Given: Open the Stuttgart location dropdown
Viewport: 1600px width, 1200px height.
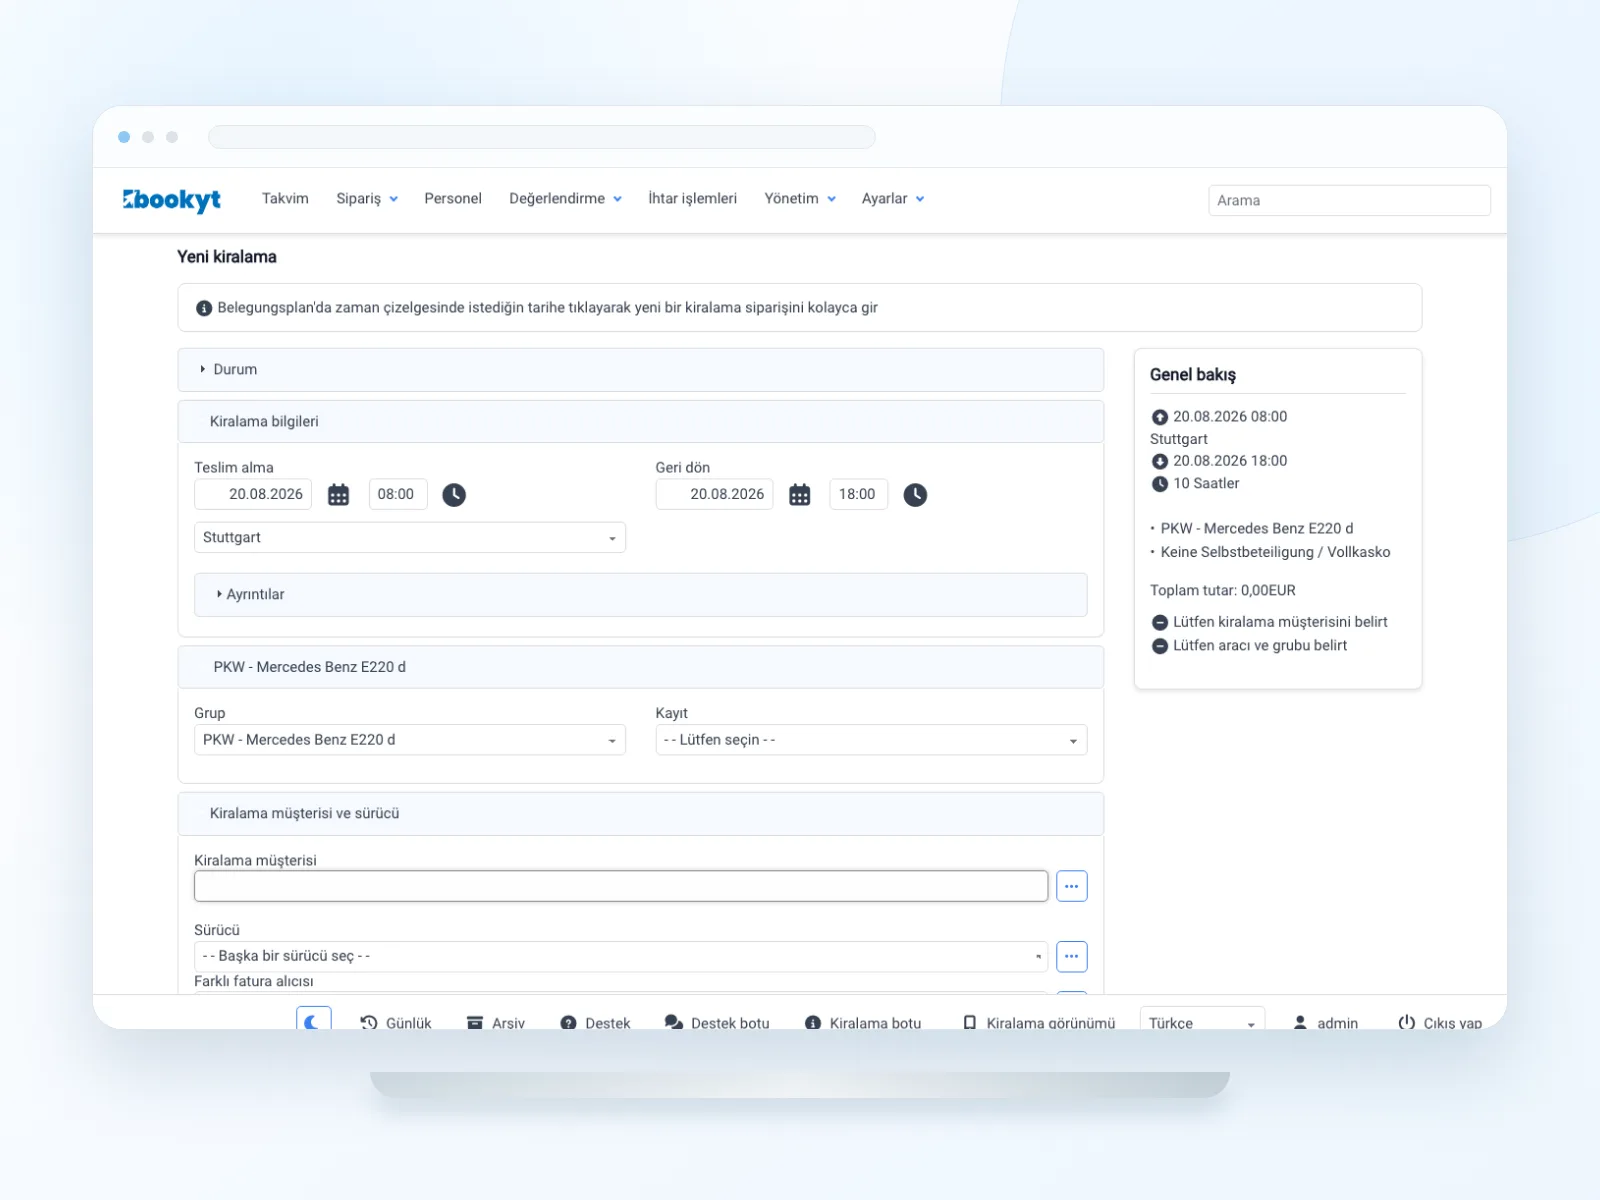Looking at the screenshot, I should (410, 537).
